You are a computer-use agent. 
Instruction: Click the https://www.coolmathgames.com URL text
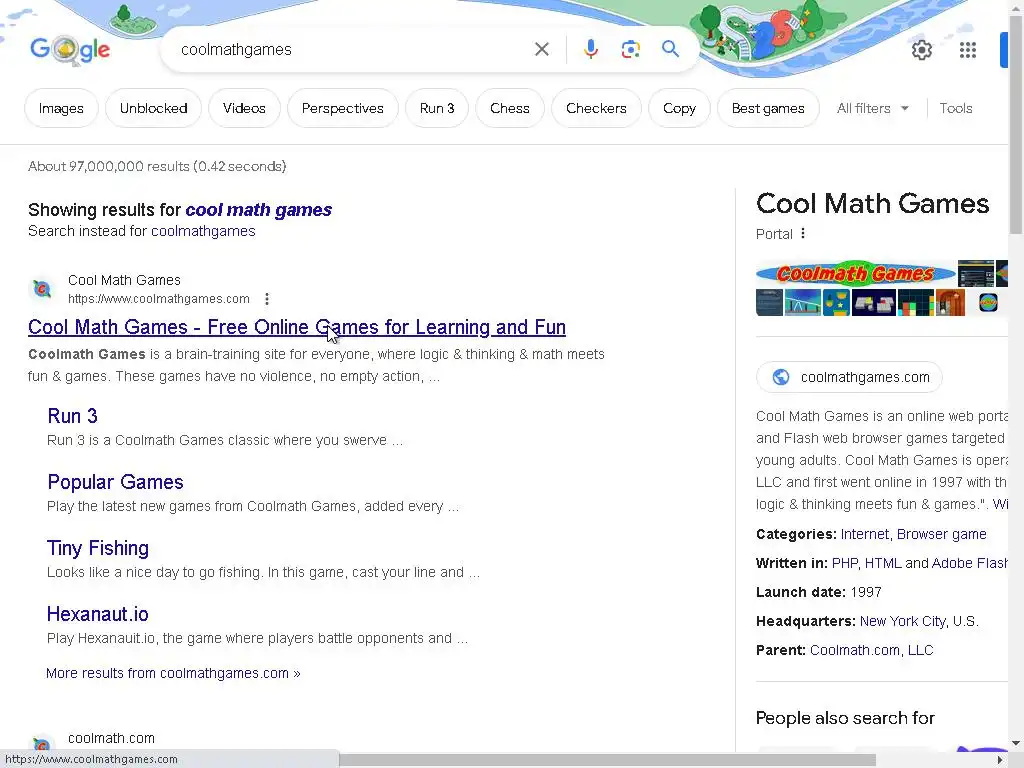159,299
